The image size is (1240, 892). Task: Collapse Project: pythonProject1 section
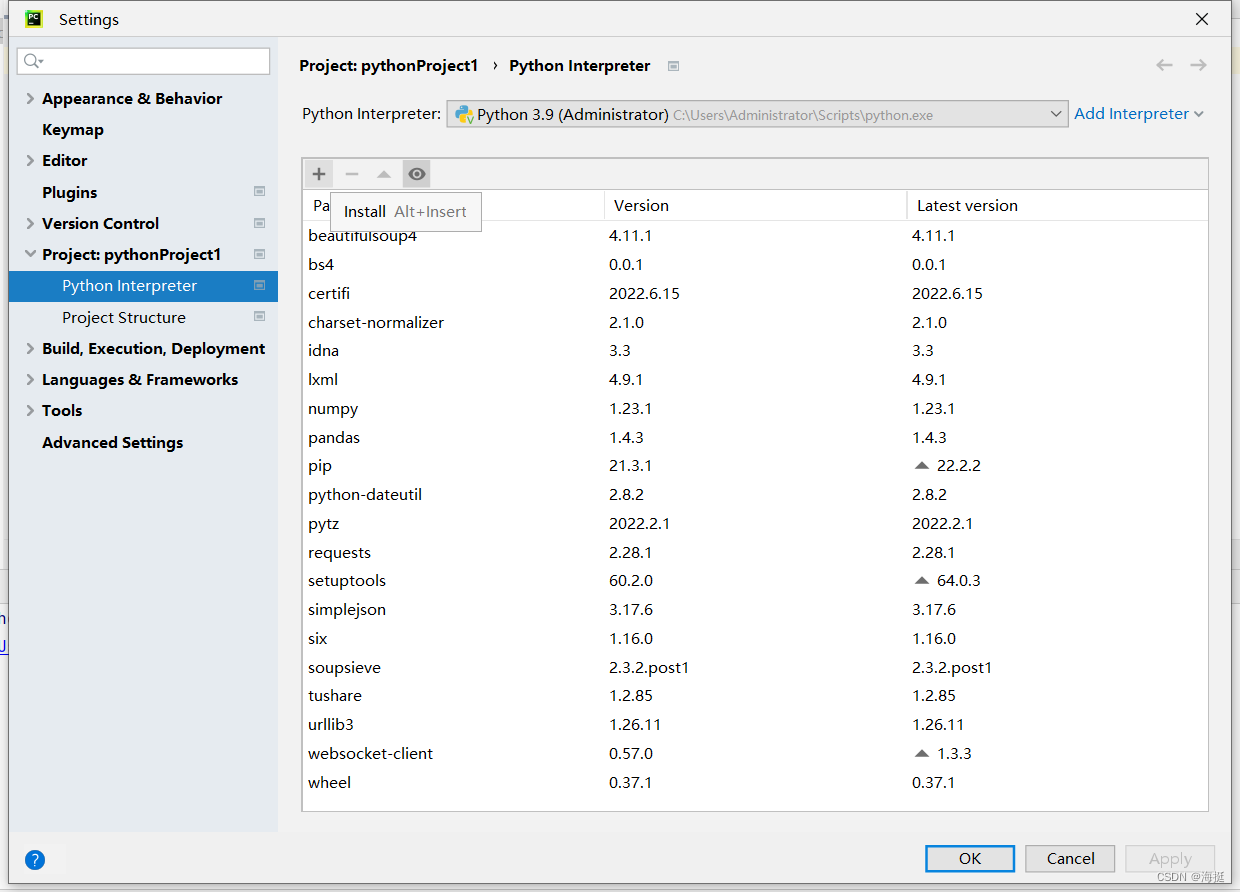pyautogui.click(x=30, y=254)
